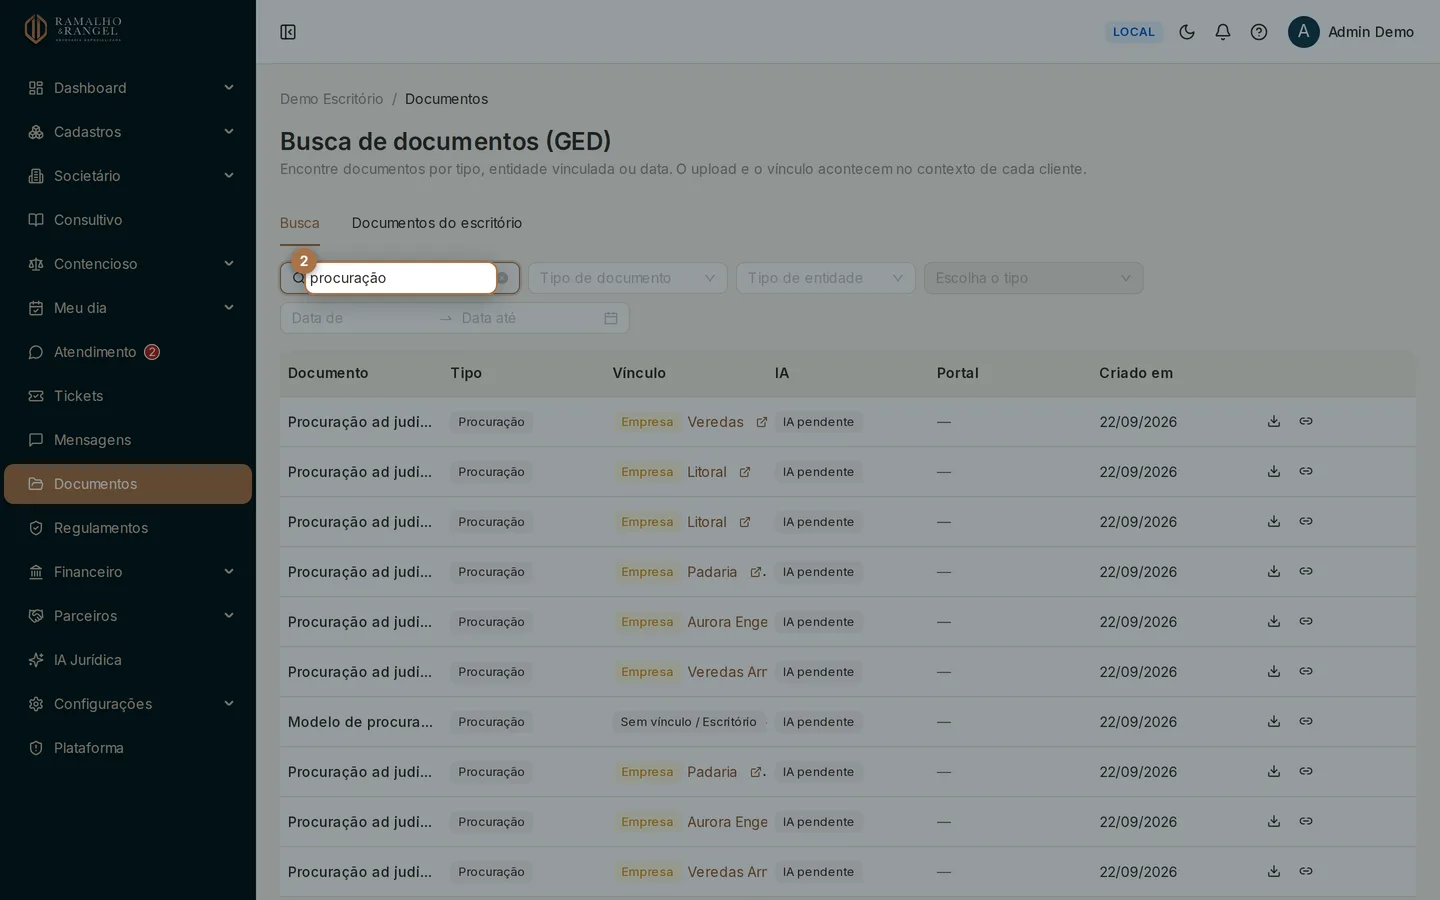
Task: Collapse the sidebar with the panel toggle icon
Action: coord(288,32)
